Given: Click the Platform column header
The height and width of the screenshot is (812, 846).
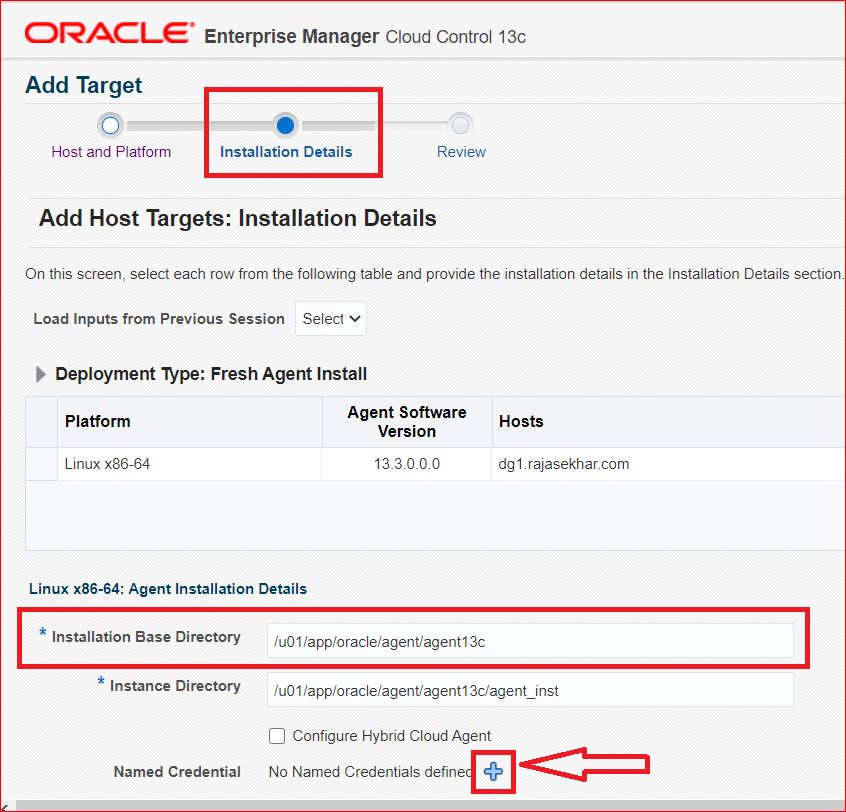Looking at the screenshot, I should (x=98, y=421).
